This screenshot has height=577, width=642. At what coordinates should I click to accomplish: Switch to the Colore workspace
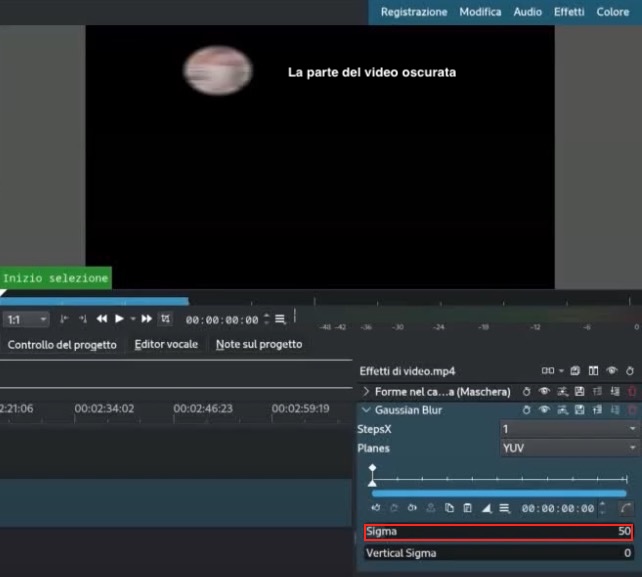click(x=613, y=12)
